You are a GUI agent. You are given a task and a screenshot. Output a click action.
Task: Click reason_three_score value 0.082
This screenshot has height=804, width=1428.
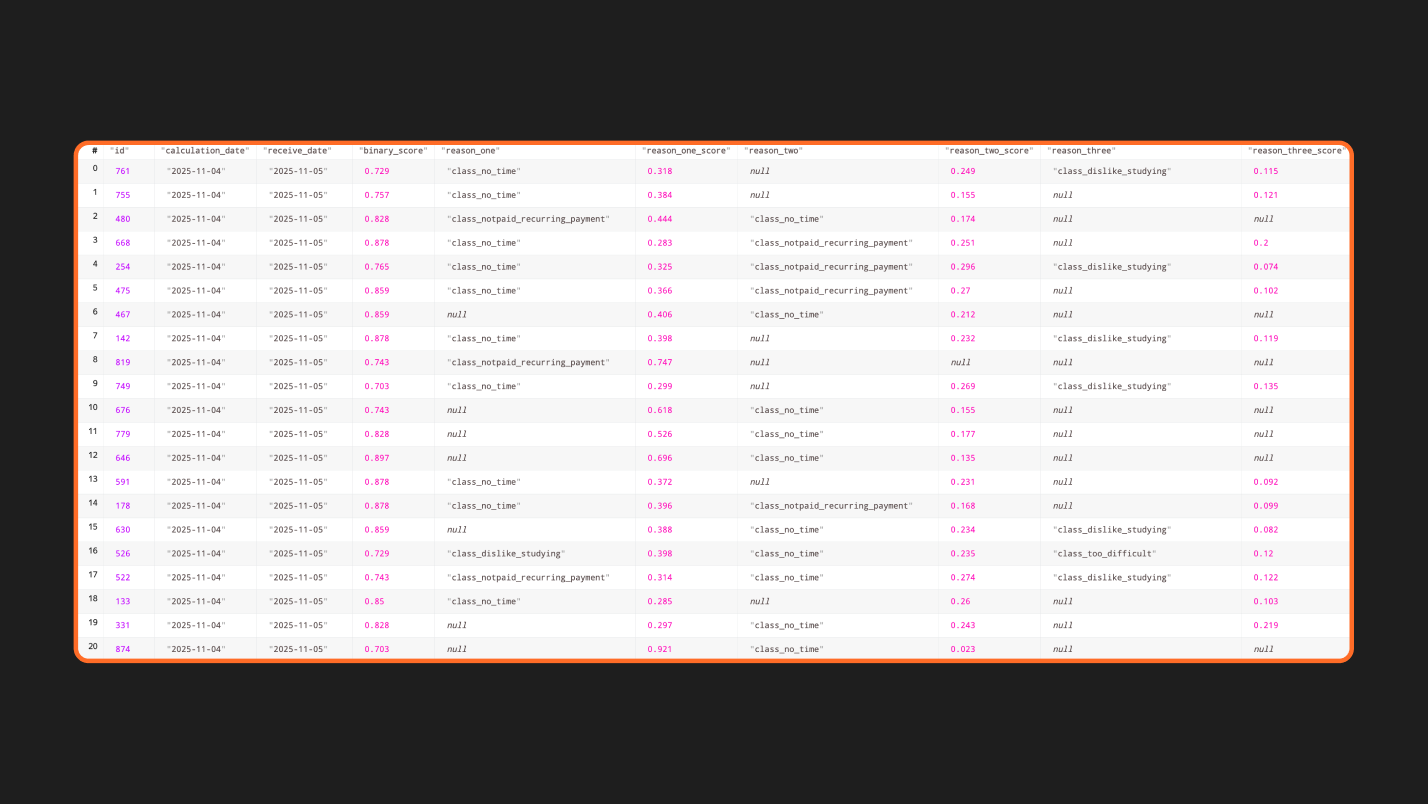click(1266, 530)
